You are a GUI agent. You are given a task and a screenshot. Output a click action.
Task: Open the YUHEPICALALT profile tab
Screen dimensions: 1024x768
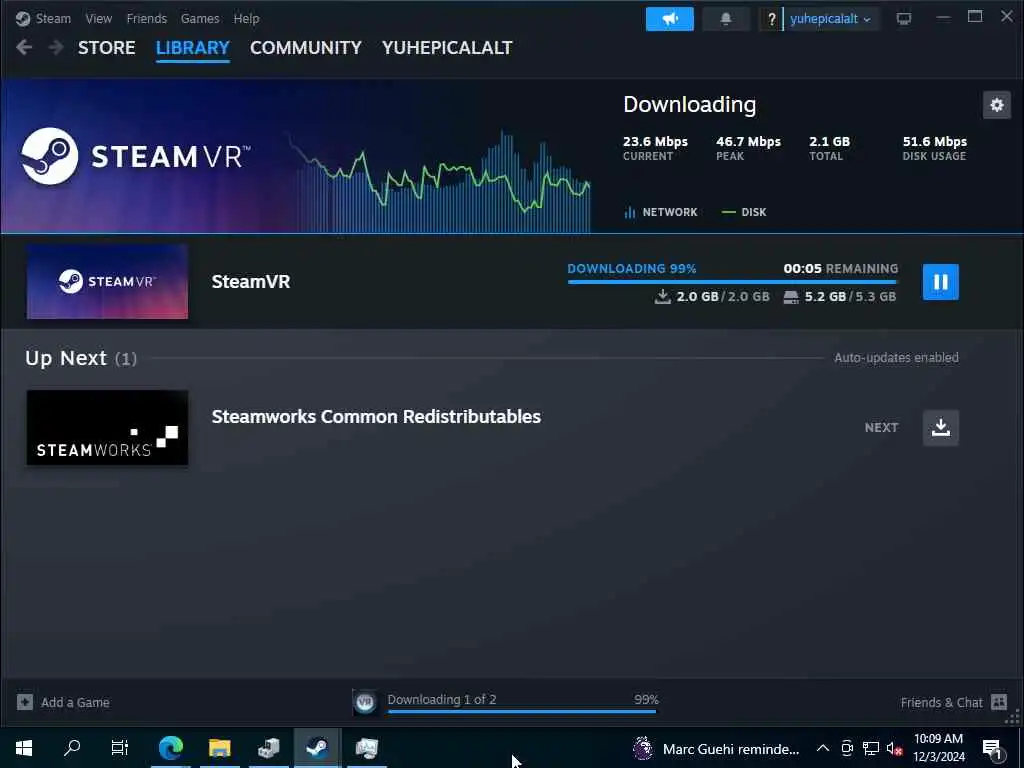(447, 48)
